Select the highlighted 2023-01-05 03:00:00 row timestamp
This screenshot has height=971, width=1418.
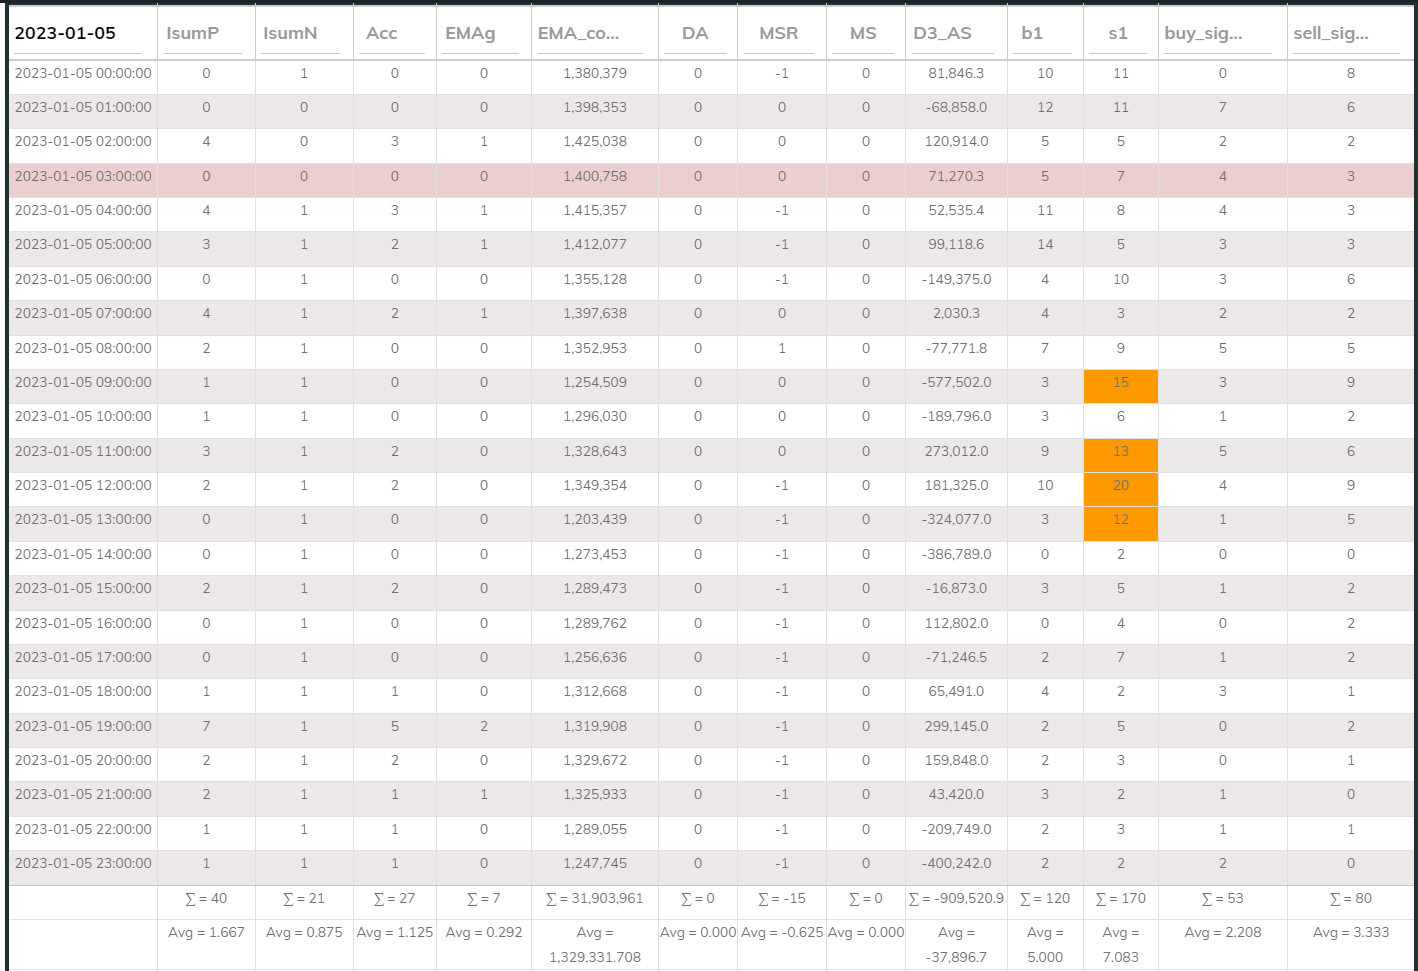click(x=83, y=176)
